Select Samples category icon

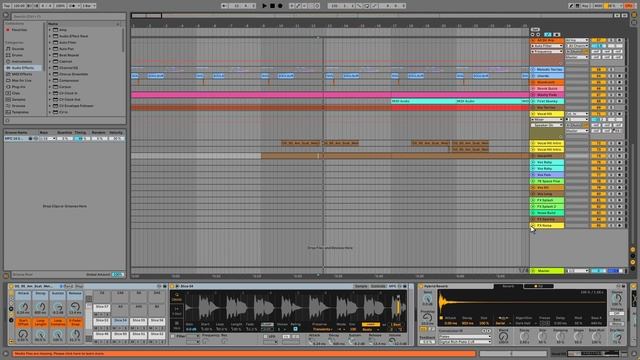coord(8,100)
